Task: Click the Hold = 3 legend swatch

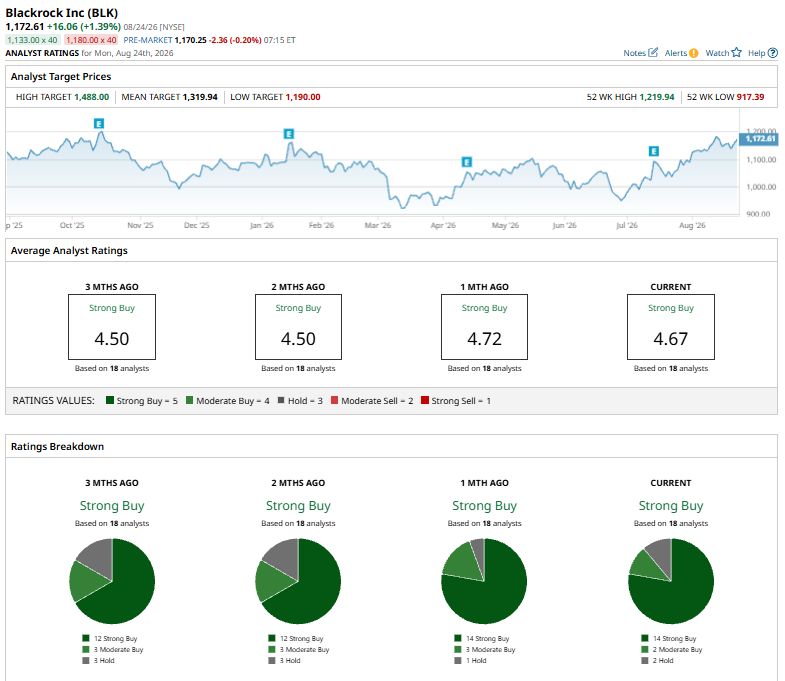Action: (281, 400)
